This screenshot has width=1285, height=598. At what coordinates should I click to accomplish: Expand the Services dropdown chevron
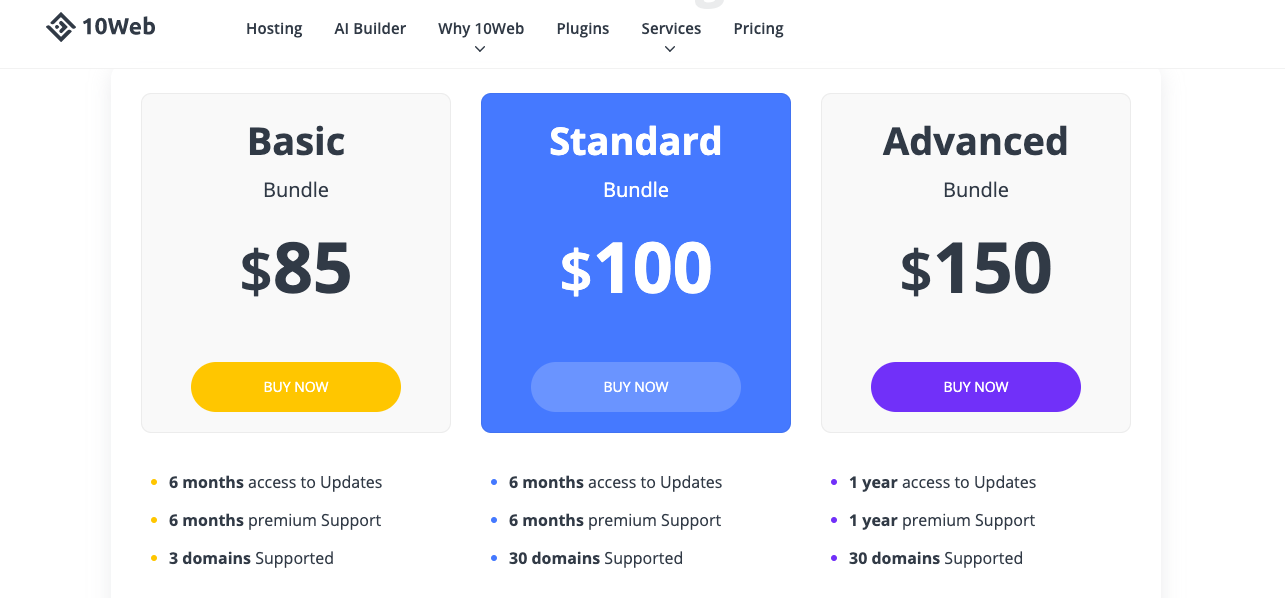point(670,49)
